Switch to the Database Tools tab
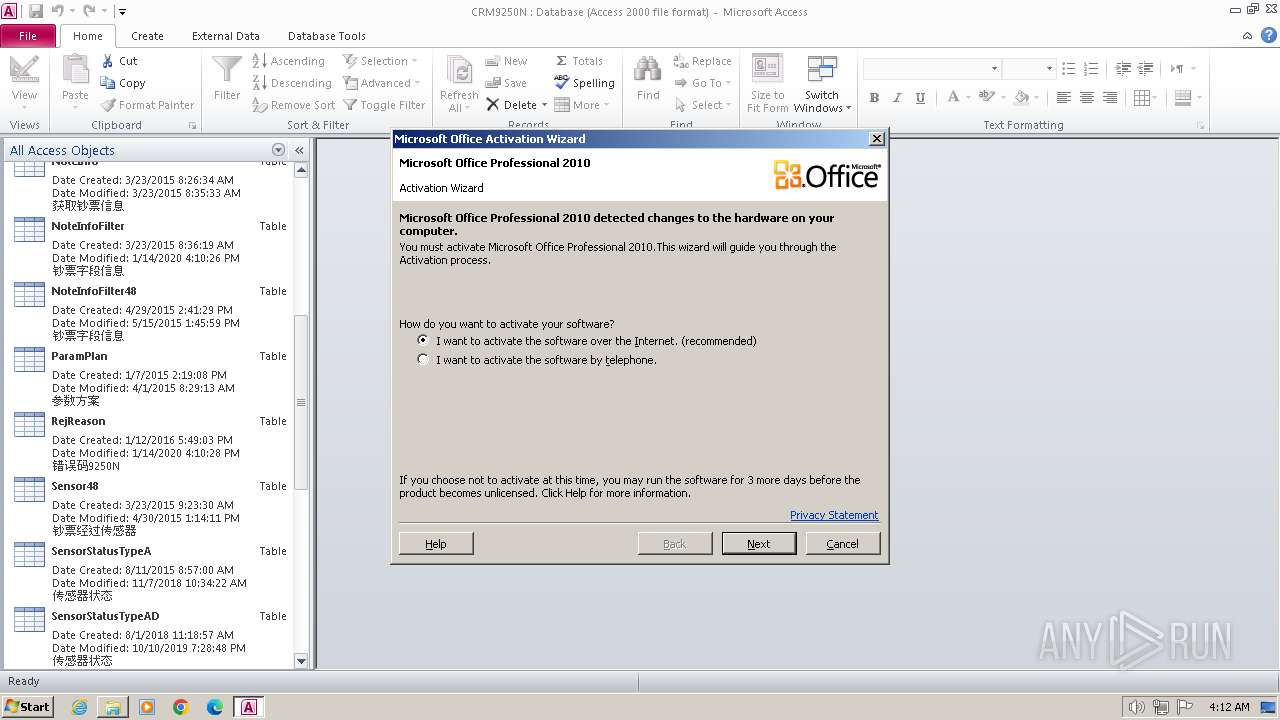This screenshot has width=1280, height=720. coord(327,36)
